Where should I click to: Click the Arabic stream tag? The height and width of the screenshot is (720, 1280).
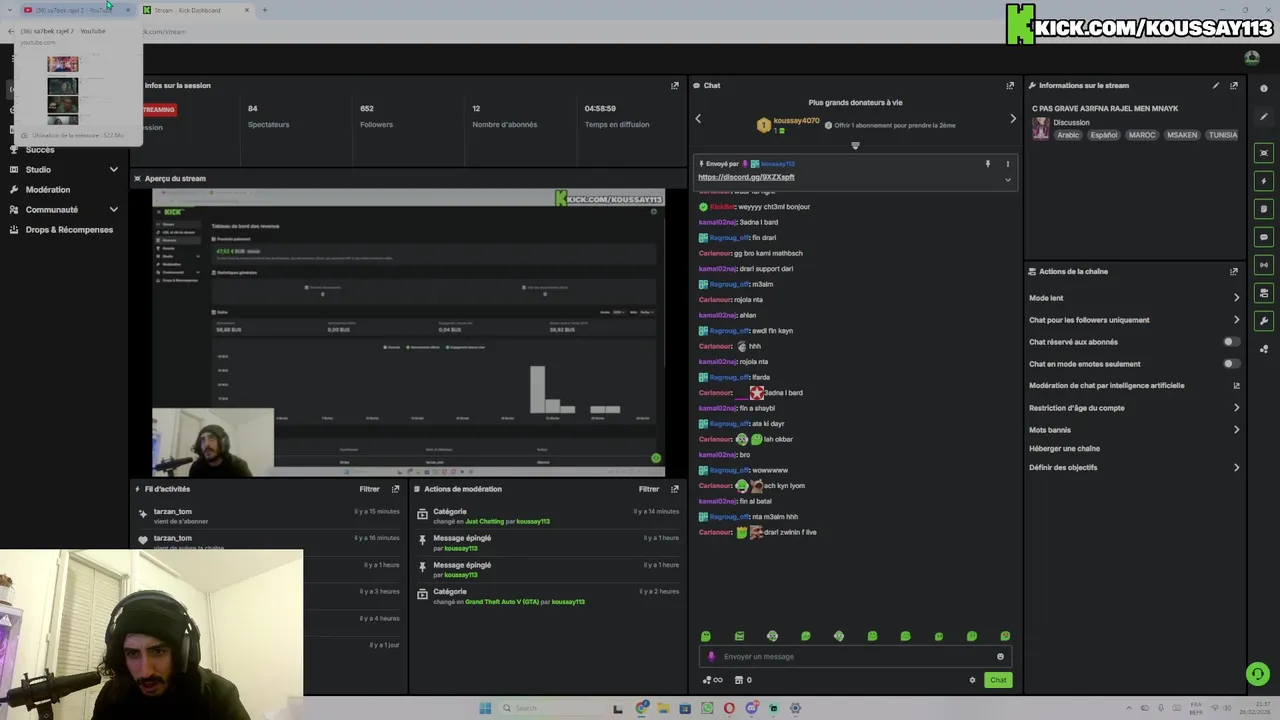tap(1068, 135)
